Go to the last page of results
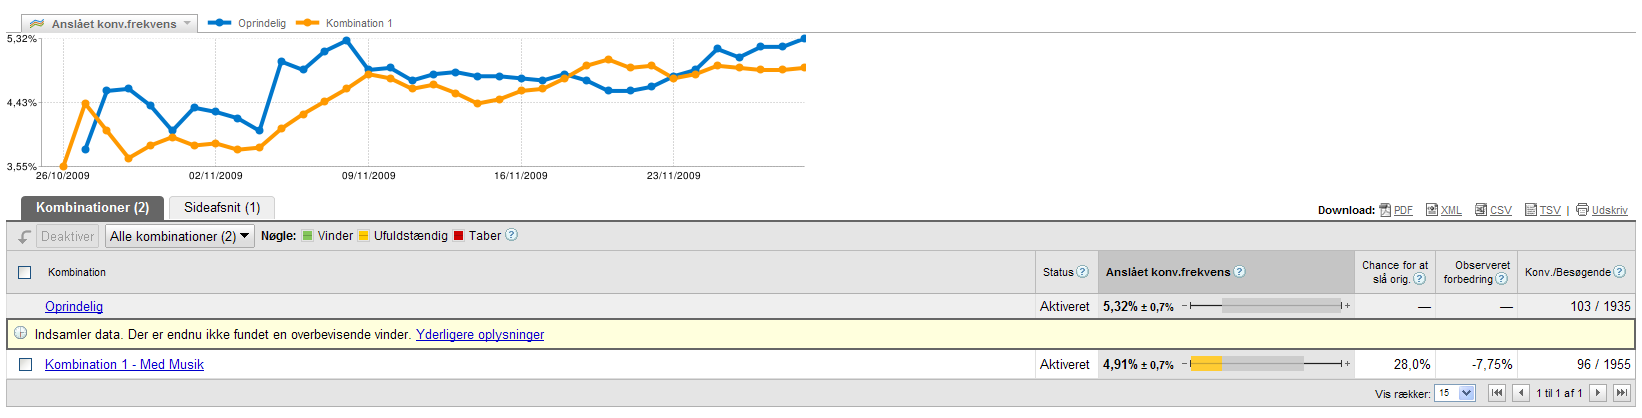The width and height of the screenshot is (1642, 418). [1621, 393]
